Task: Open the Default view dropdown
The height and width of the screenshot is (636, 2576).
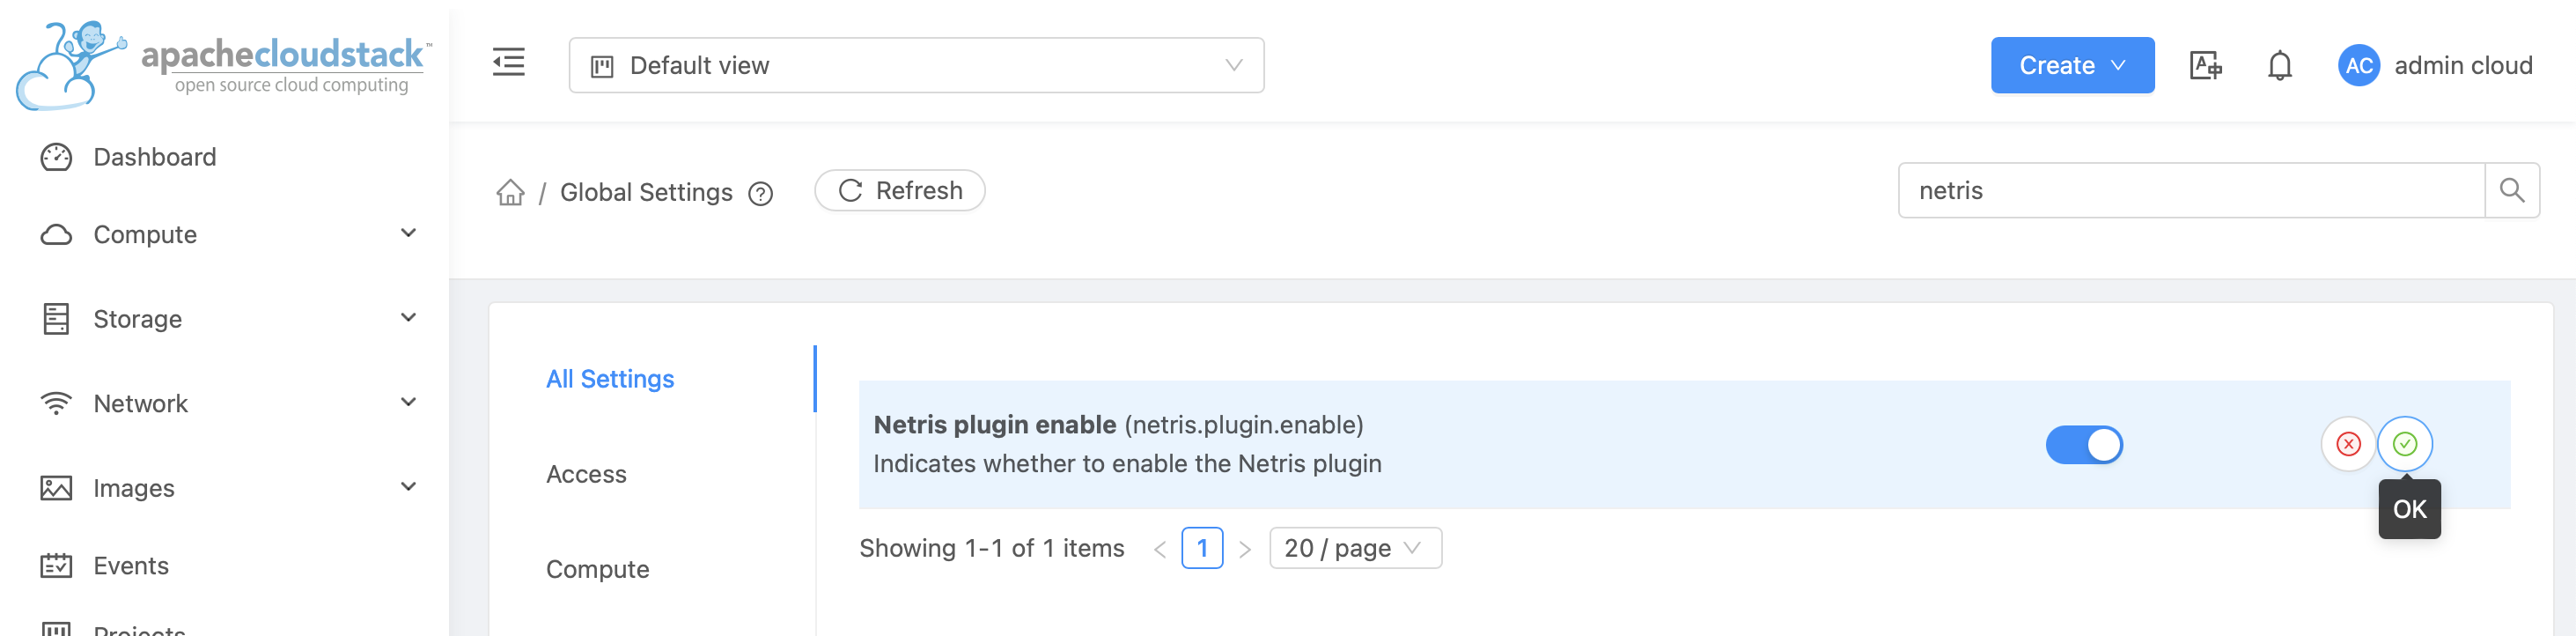Action: click(914, 64)
